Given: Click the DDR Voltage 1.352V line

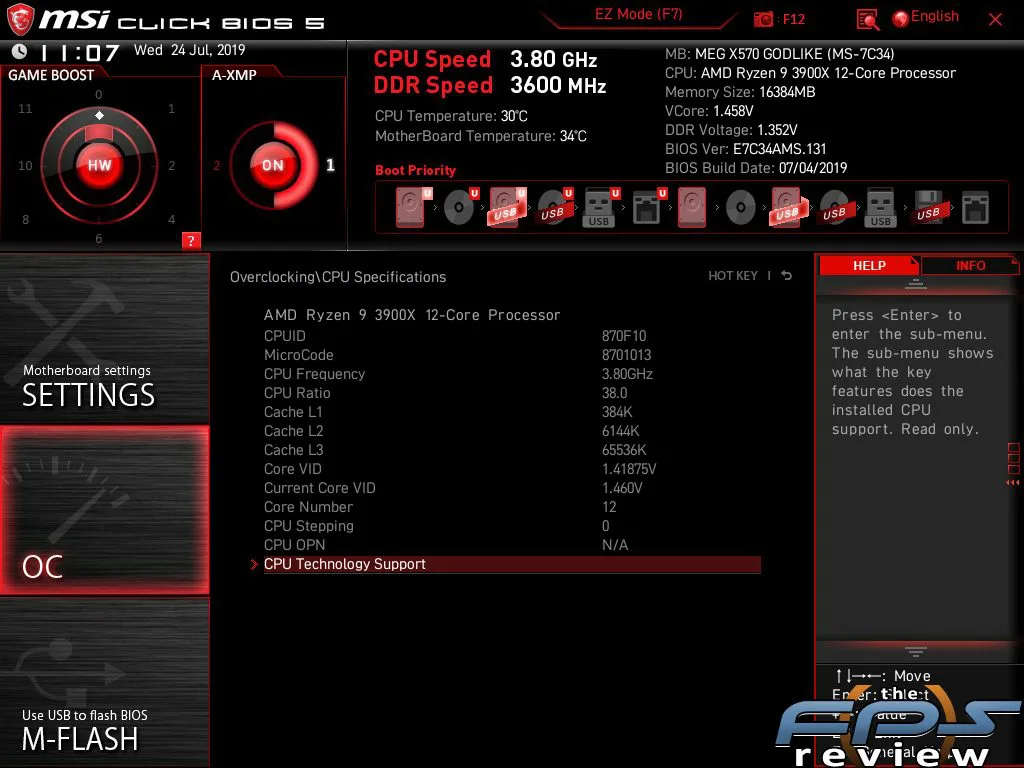Looking at the screenshot, I should click(x=731, y=130).
